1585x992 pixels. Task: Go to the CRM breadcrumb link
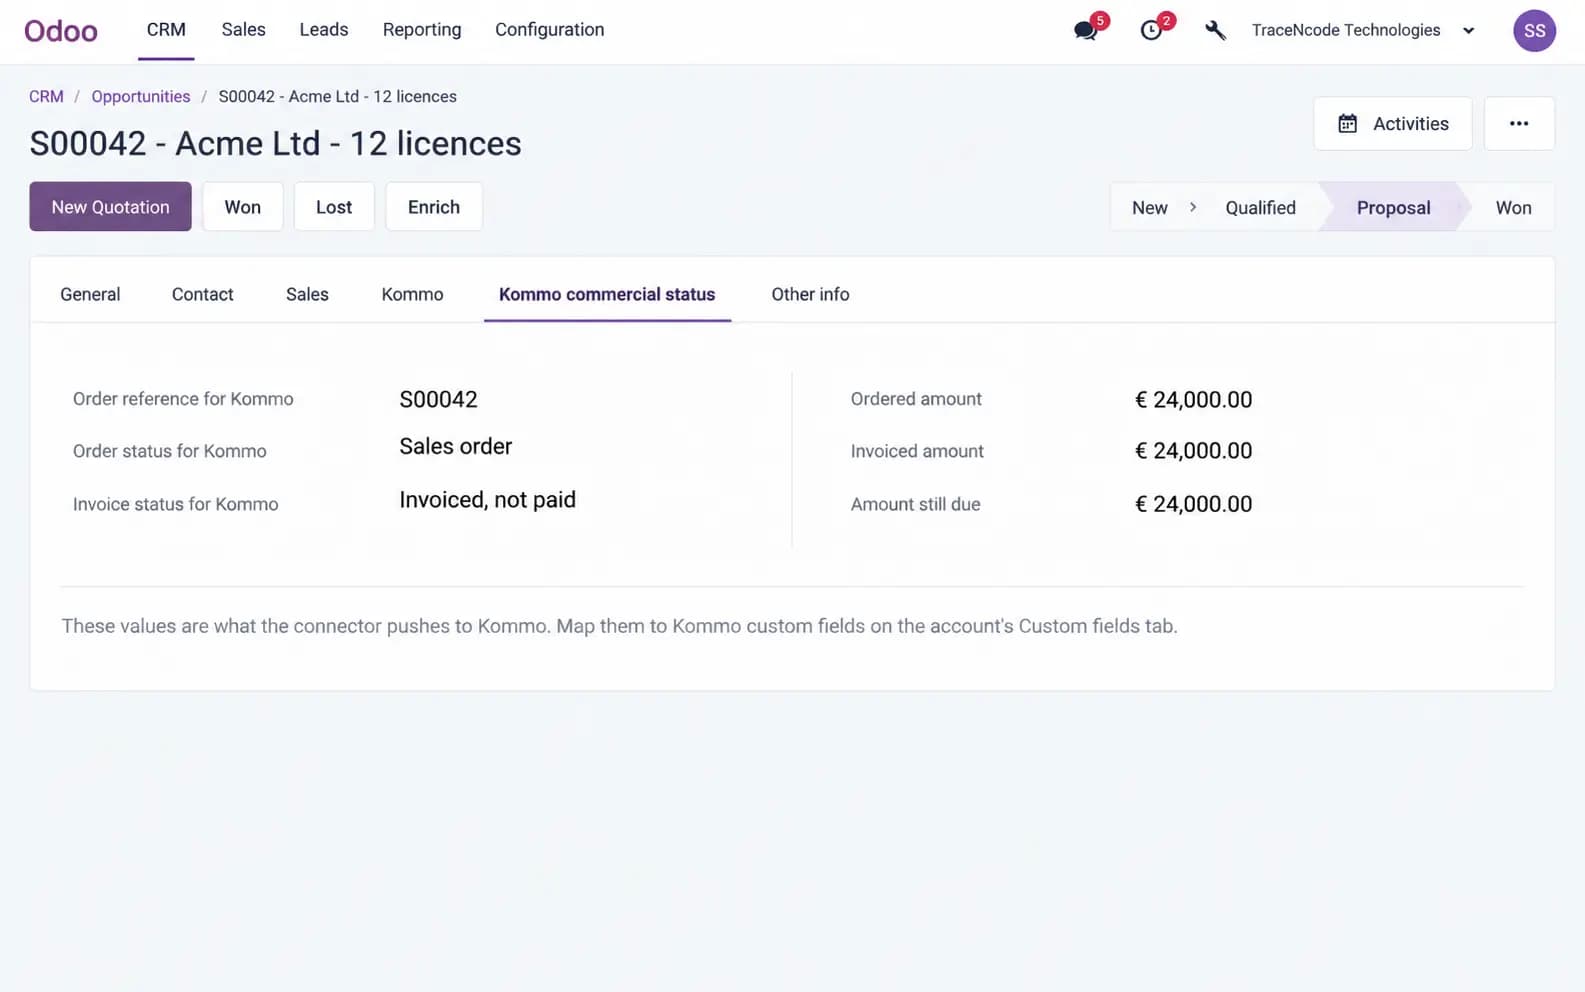pyautogui.click(x=46, y=96)
